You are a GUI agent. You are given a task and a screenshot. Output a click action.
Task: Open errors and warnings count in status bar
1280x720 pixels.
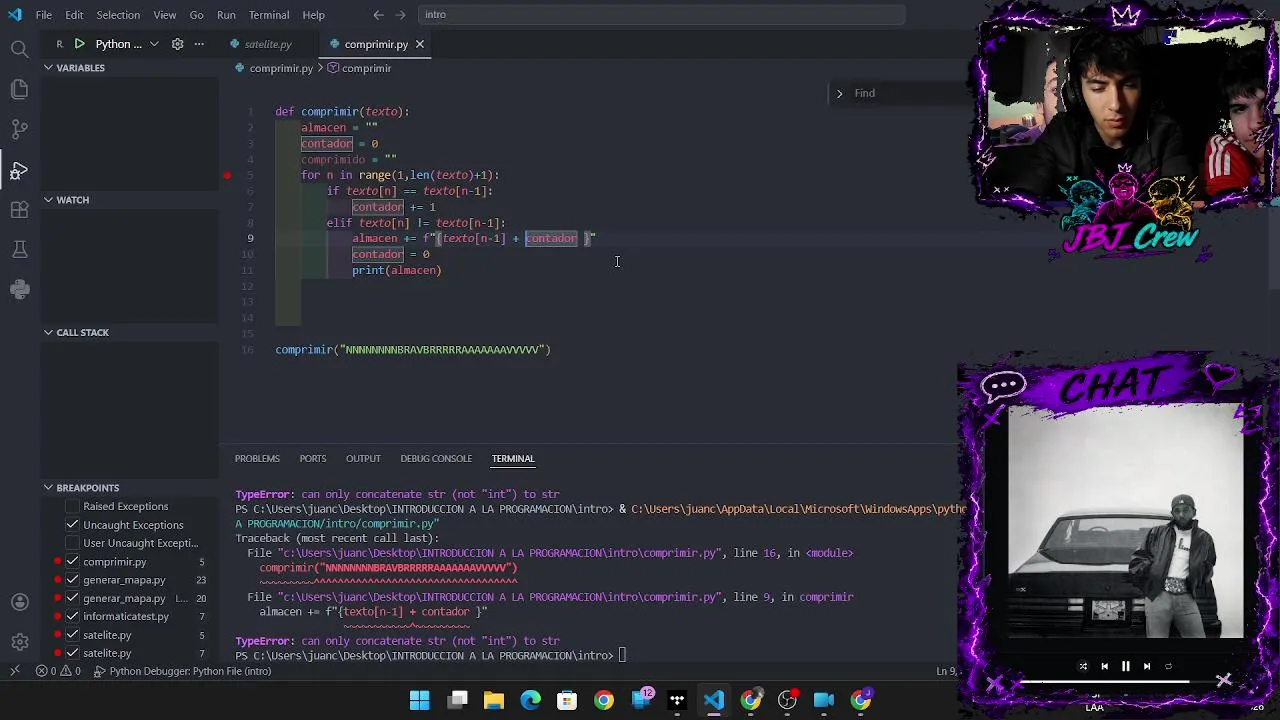click(59, 671)
